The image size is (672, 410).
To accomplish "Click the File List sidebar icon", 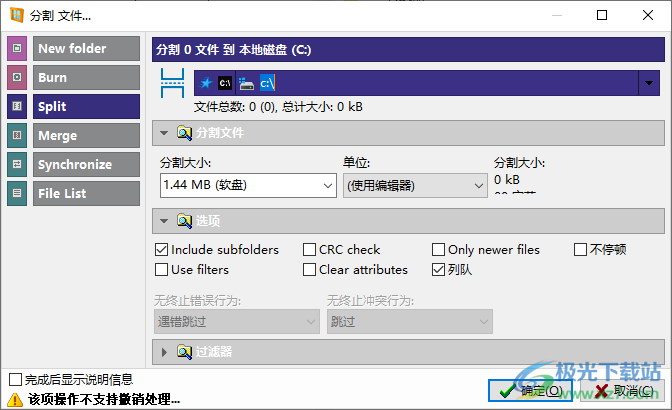I will pyautogui.click(x=17, y=193).
